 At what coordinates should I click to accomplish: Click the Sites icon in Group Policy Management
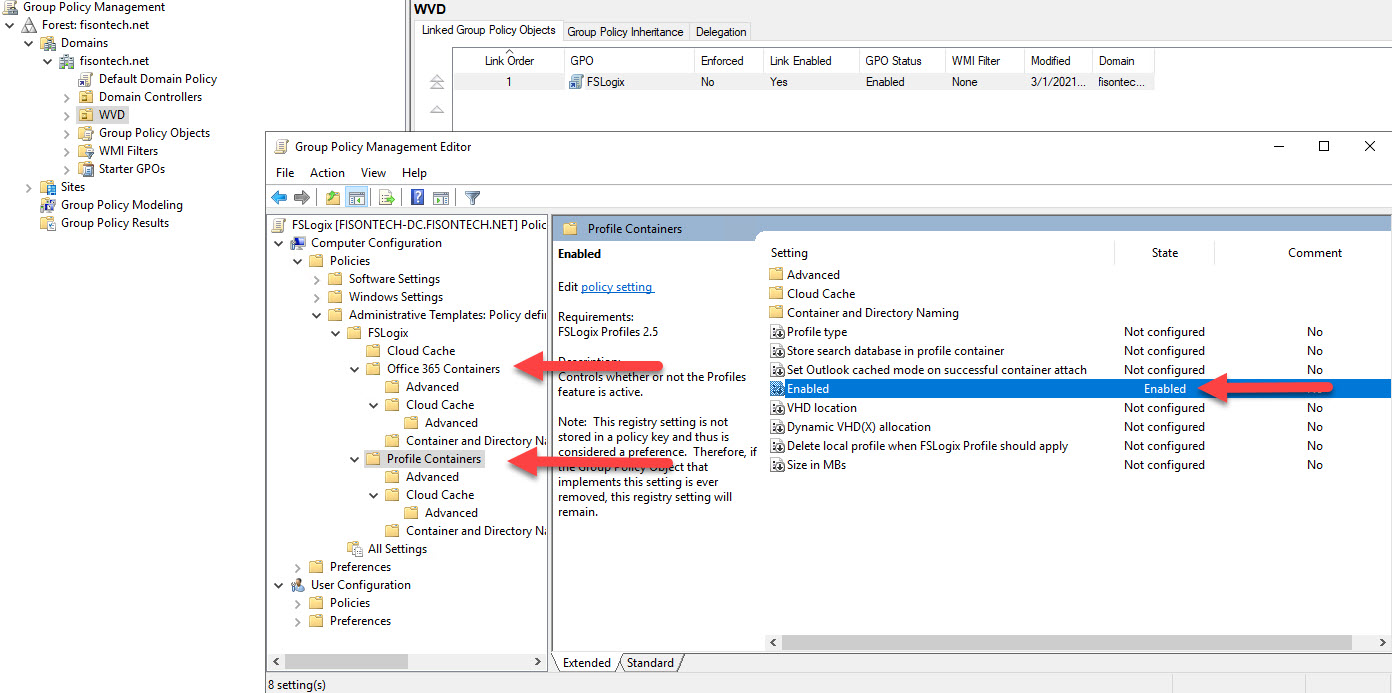point(48,187)
